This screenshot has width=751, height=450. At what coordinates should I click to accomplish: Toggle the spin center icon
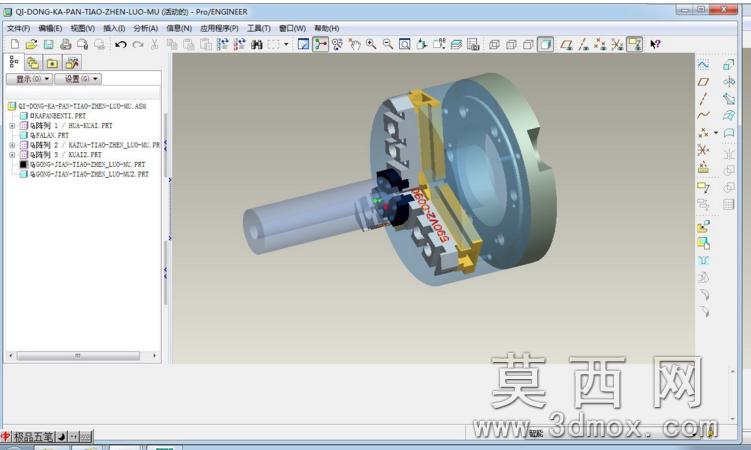point(320,45)
